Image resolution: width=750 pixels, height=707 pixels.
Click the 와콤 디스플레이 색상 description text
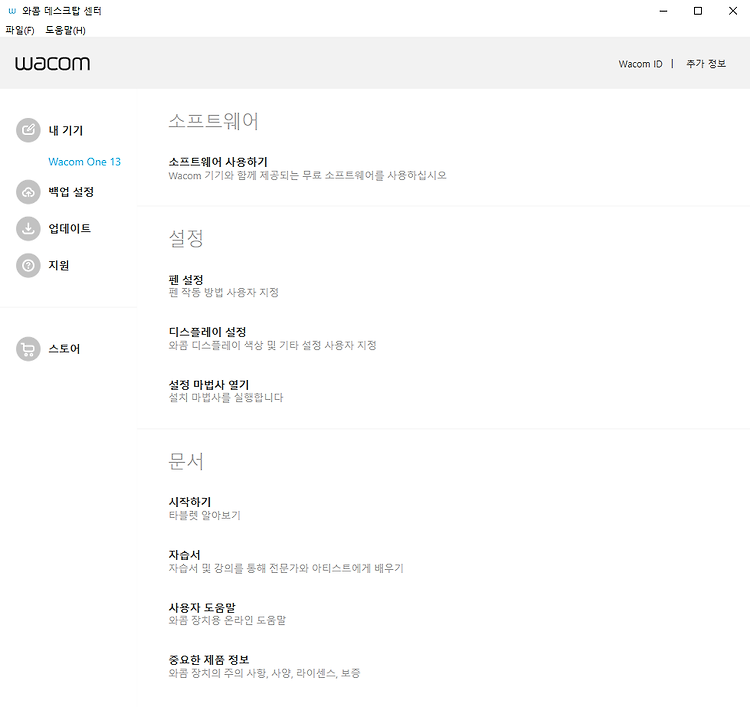coord(273,345)
